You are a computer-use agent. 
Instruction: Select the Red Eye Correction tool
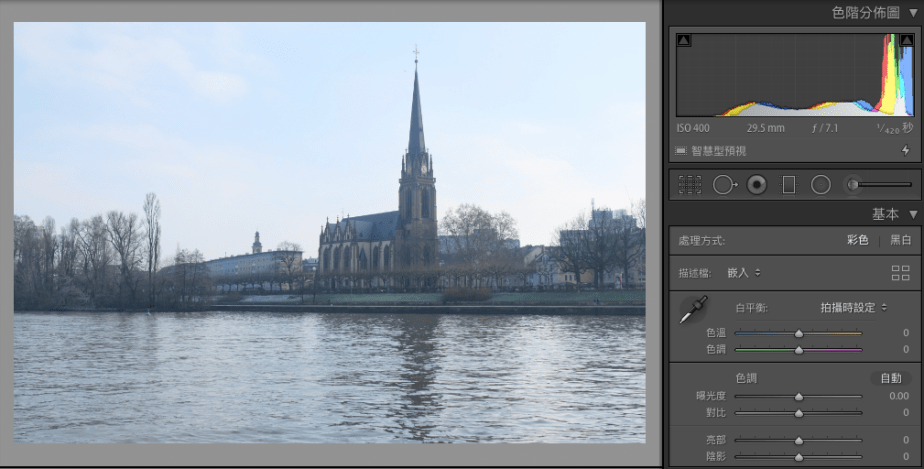pos(757,185)
